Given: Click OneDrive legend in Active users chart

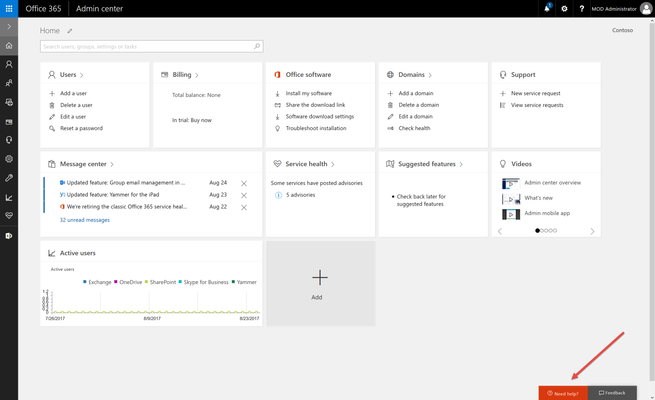Looking at the screenshot, I should (128, 282).
